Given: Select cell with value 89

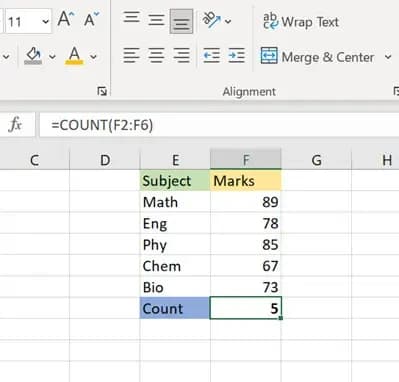Looking at the screenshot, I should (246, 202).
